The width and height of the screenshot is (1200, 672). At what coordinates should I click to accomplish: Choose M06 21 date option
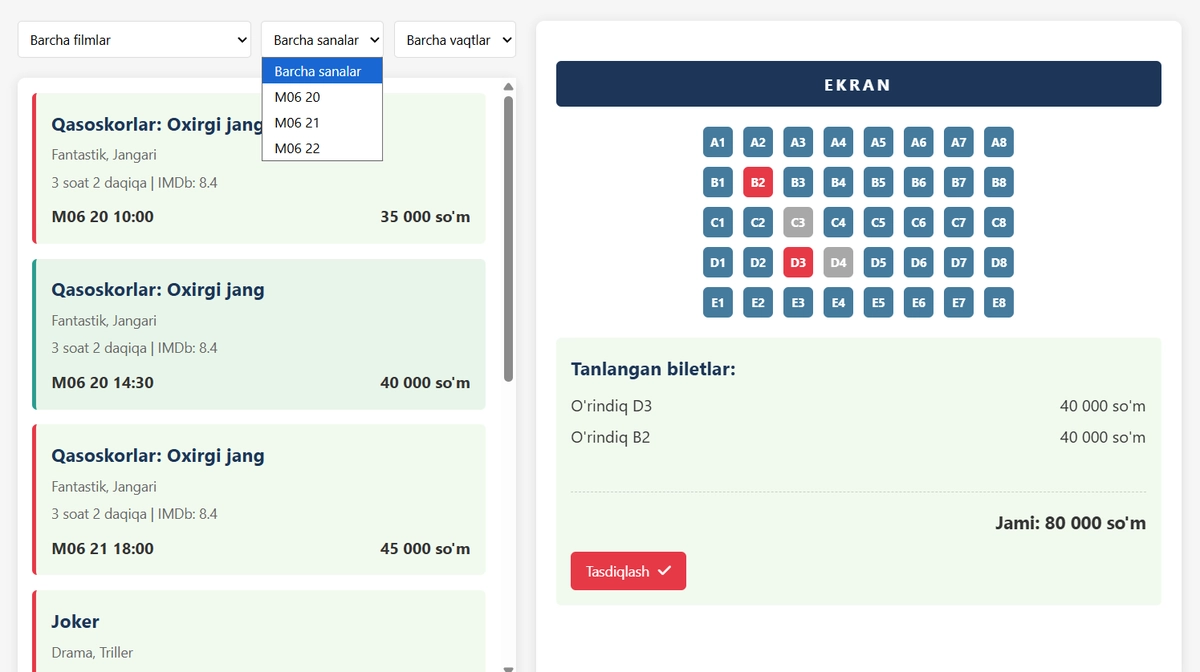coord(322,123)
